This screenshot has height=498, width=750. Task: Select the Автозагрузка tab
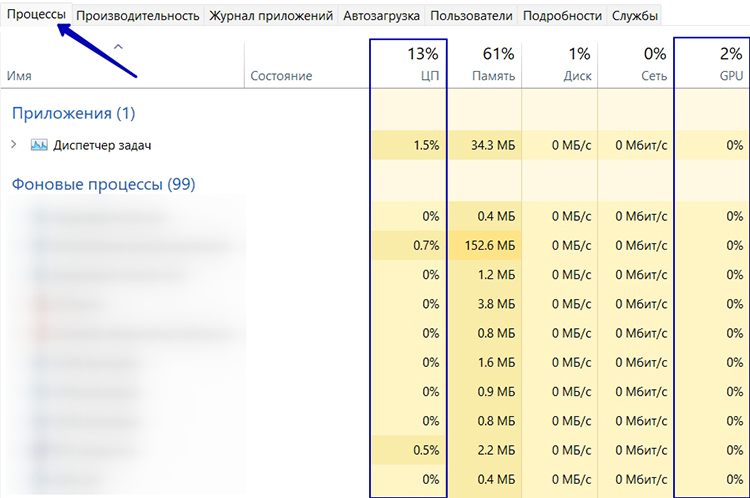click(381, 16)
